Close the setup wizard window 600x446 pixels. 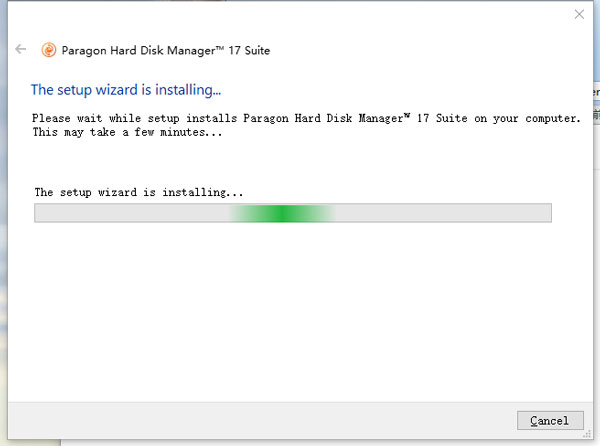pos(579,14)
